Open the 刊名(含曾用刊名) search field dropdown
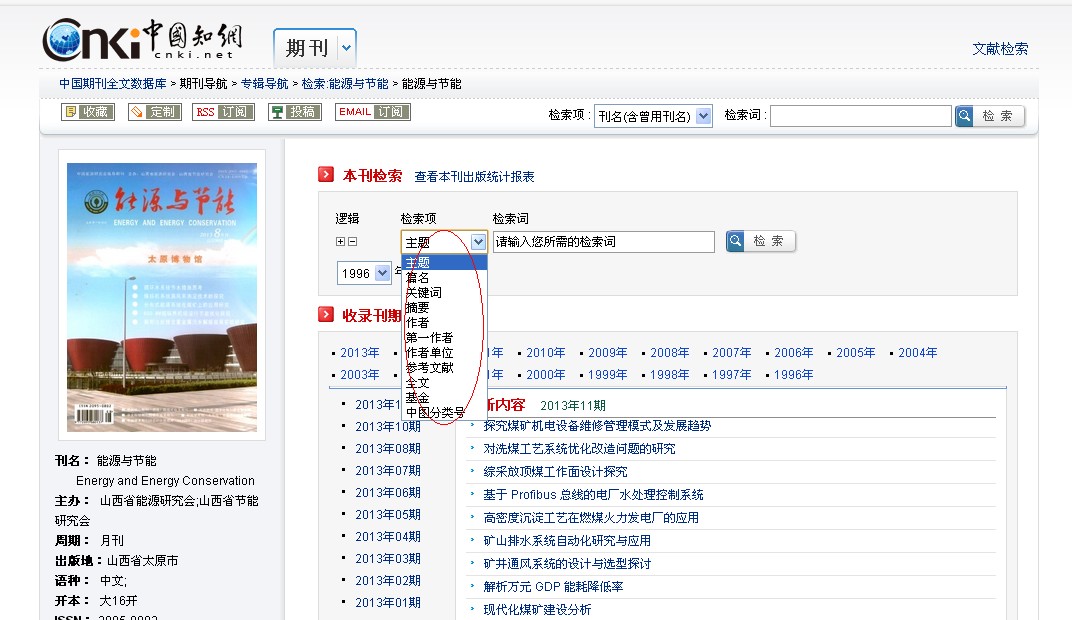The image size is (1072, 620). tap(704, 116)
